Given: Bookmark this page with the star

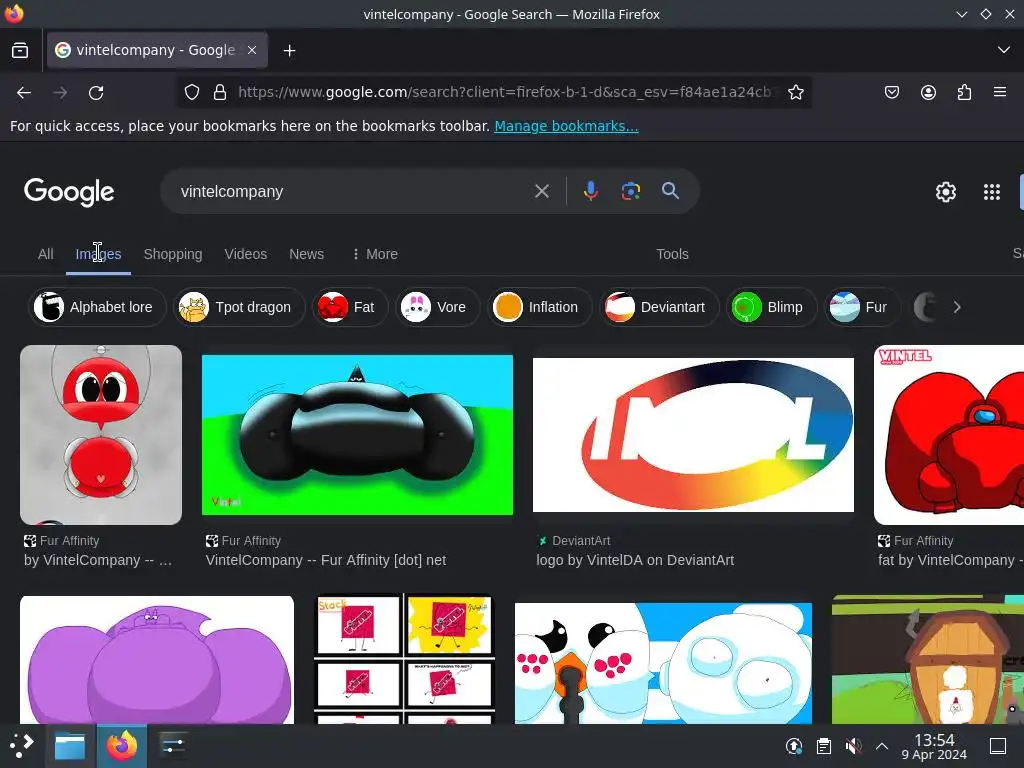Looking at the screenshot, I should [795, 92].
